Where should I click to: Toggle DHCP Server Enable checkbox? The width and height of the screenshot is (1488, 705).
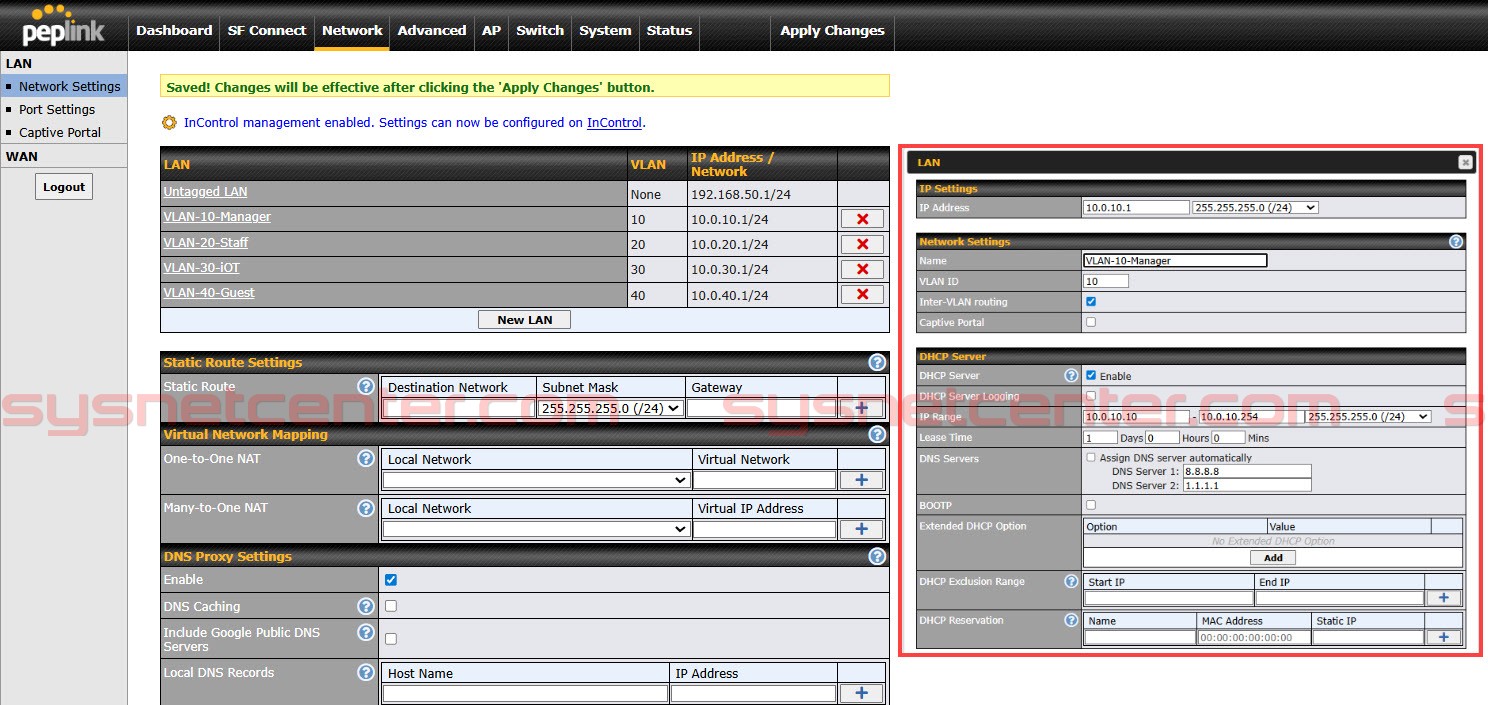[x=1091, y=376]
